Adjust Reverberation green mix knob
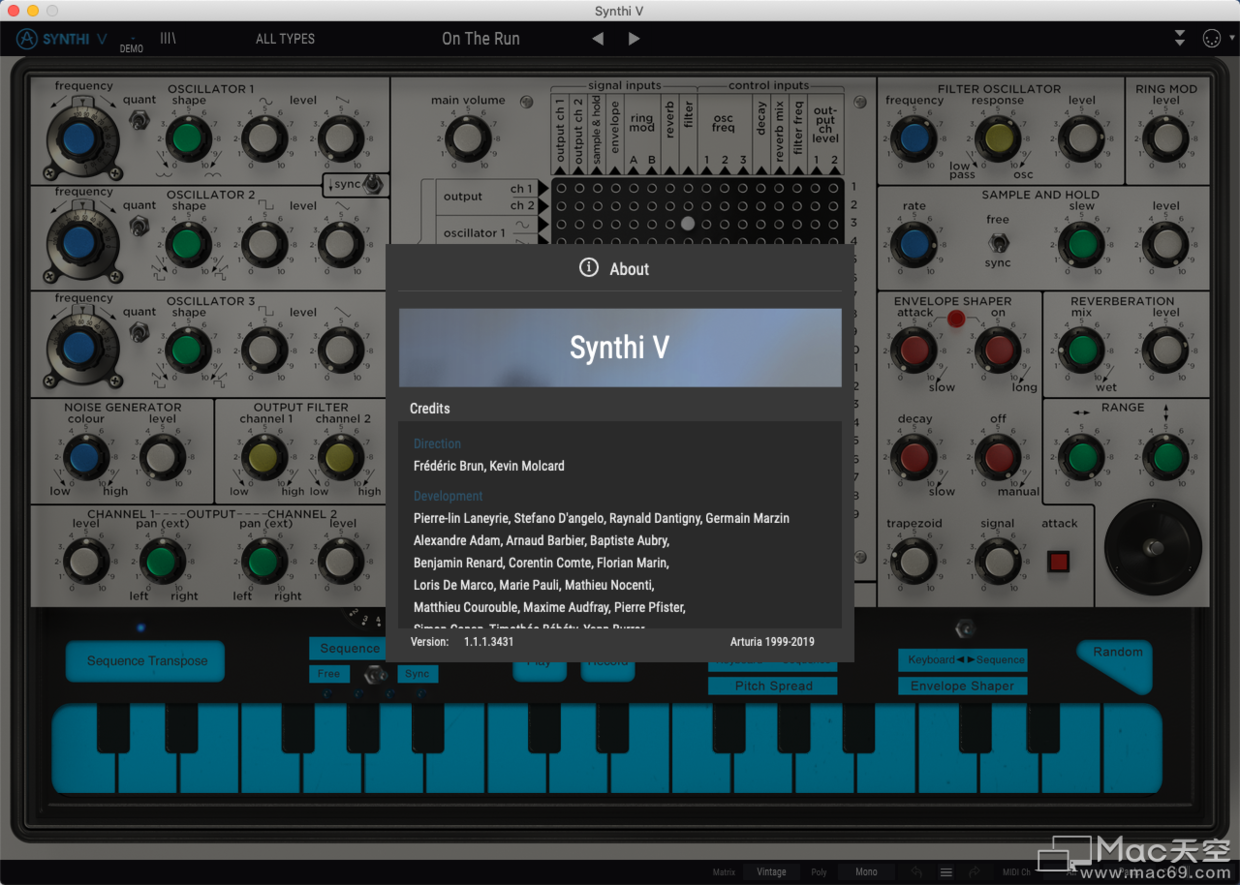 (1082, 350)
